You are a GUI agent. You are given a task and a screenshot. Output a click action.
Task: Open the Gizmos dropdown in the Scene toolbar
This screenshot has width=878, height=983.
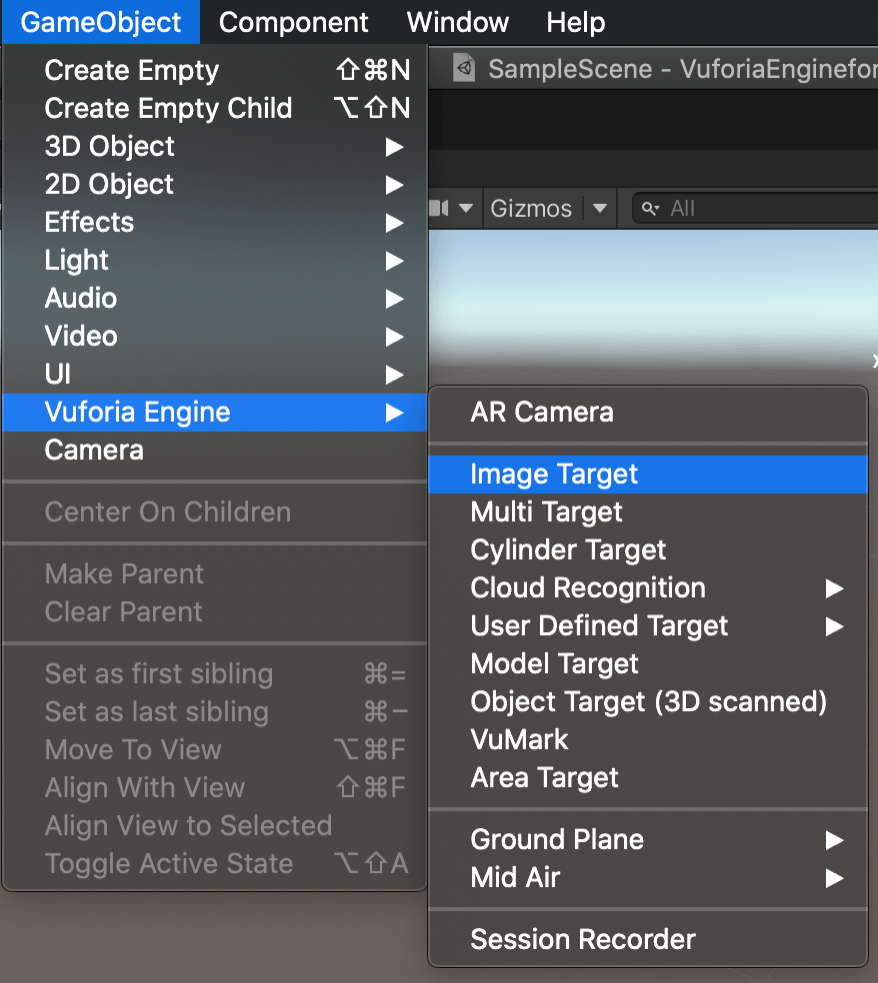click(534, 208)
